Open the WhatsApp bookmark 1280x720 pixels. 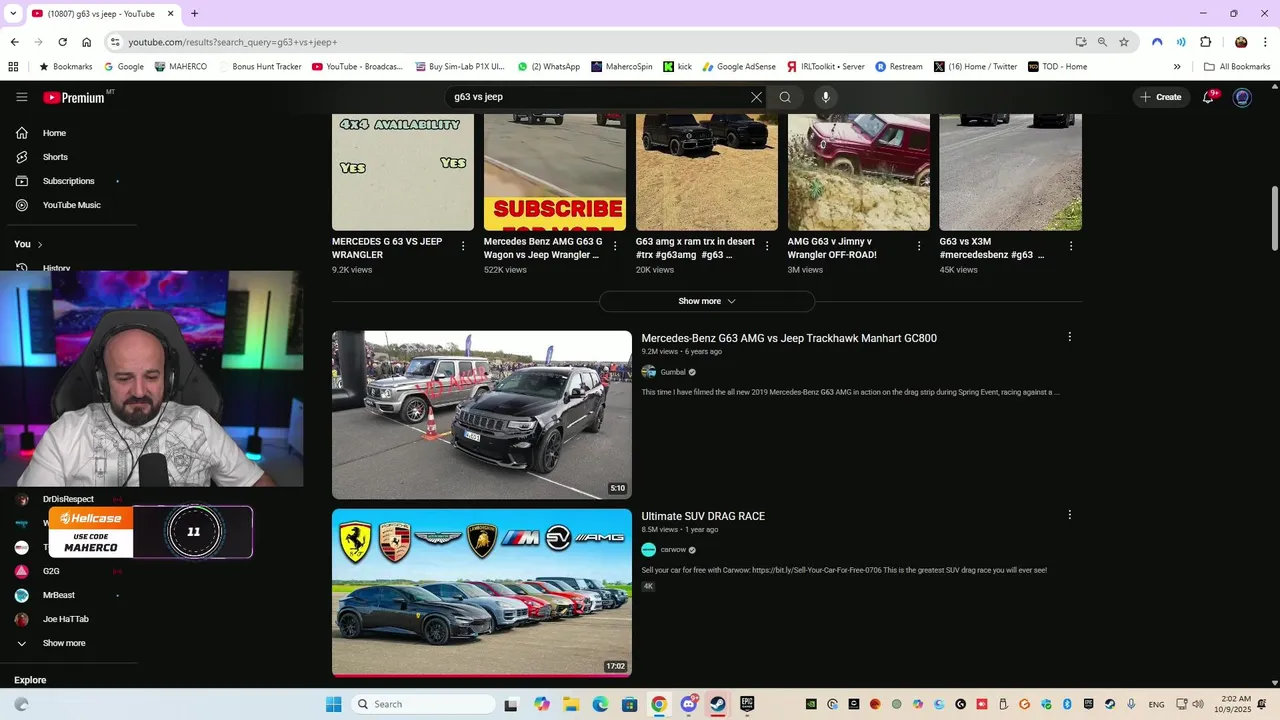coord(549,67)
